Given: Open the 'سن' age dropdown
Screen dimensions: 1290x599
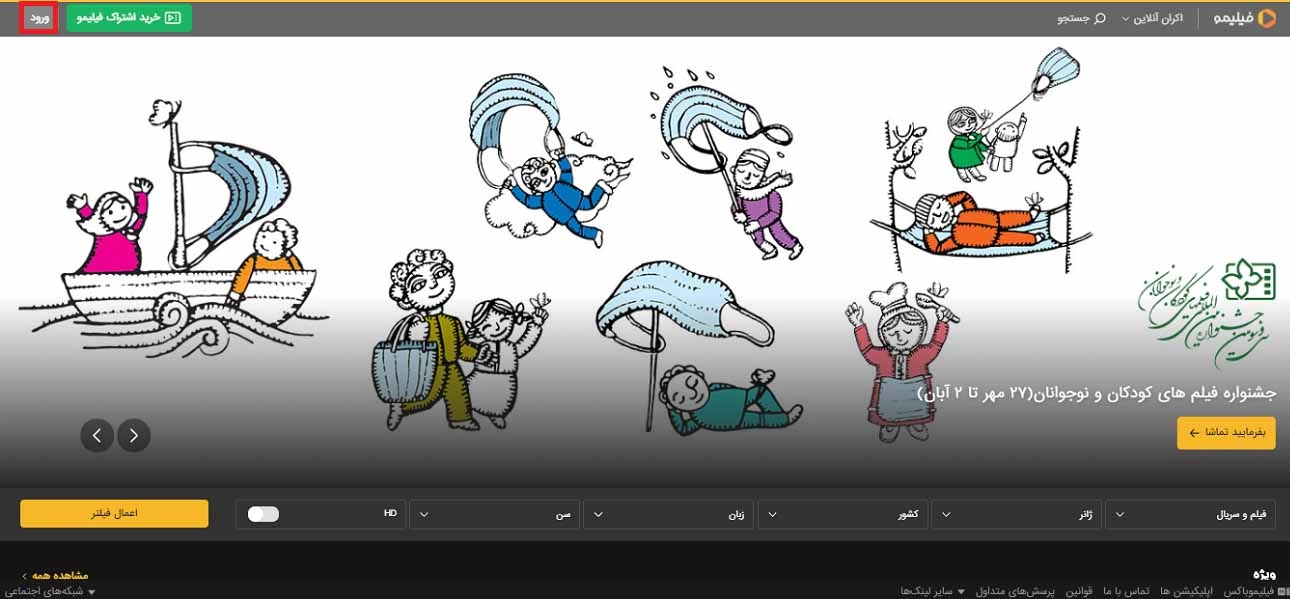Looking at the screenshot, I should pos(494,514).
